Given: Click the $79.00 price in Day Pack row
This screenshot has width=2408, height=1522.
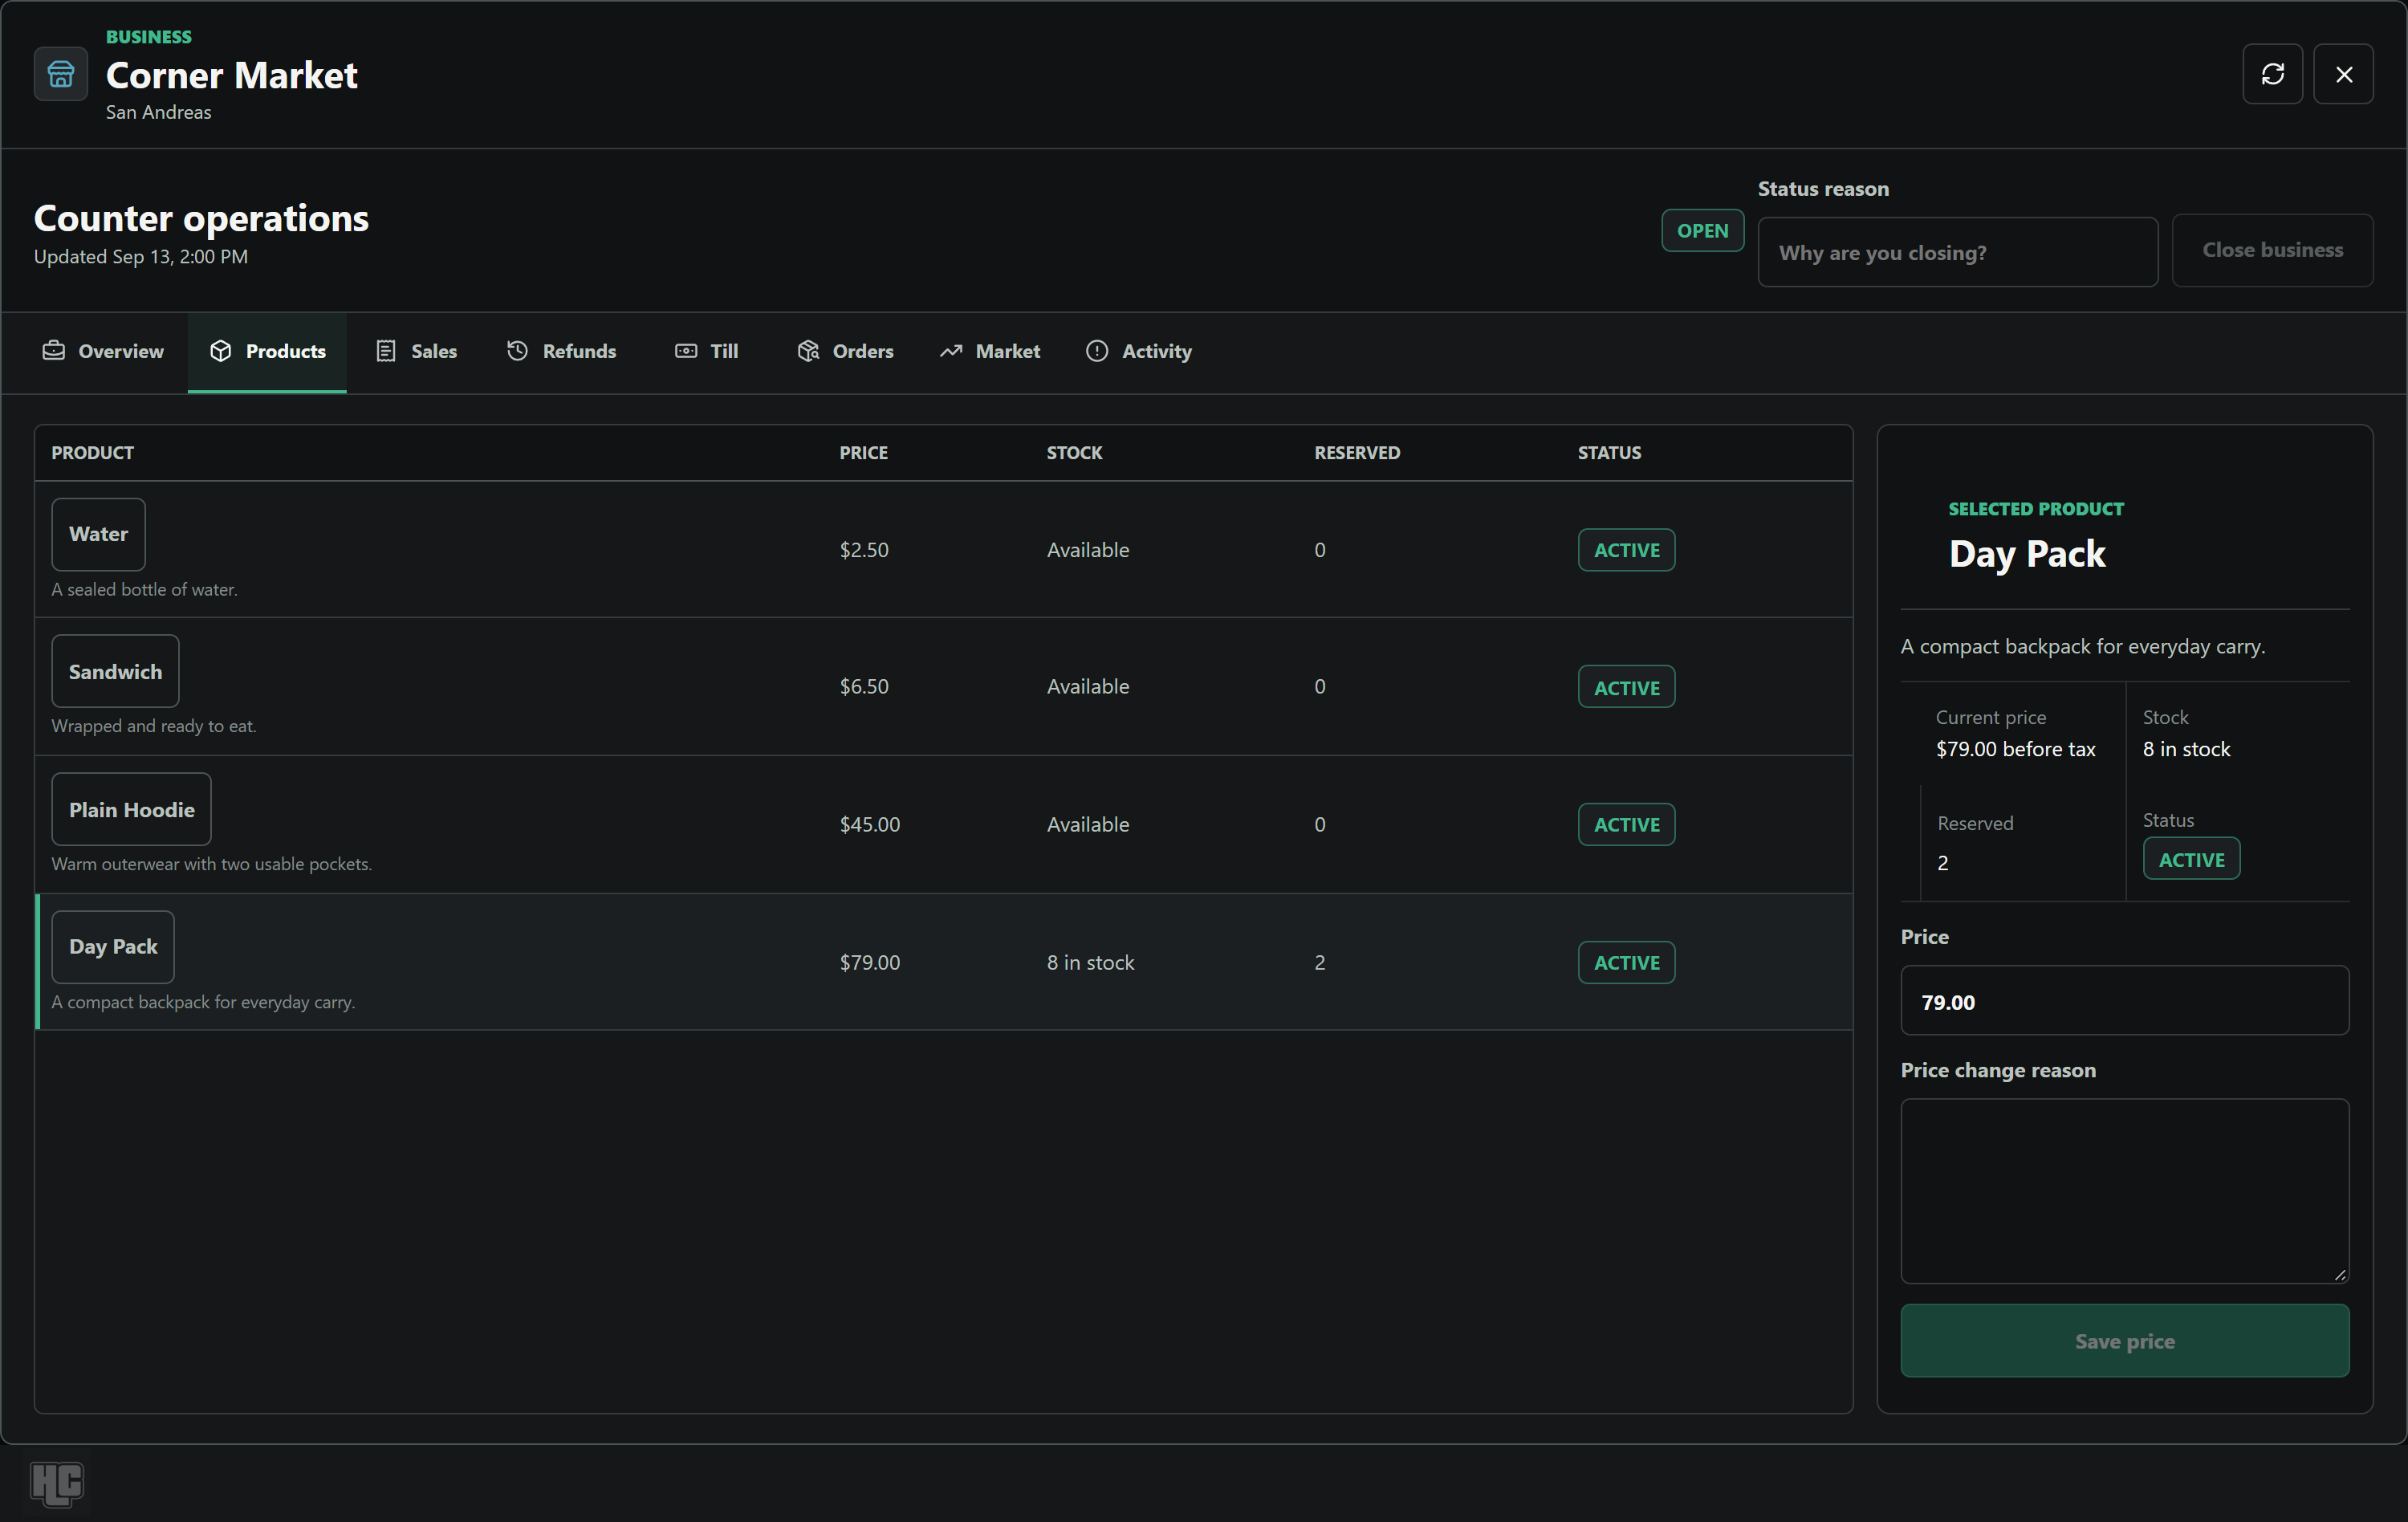Looking at the screenshot, I should coord(870,963).
